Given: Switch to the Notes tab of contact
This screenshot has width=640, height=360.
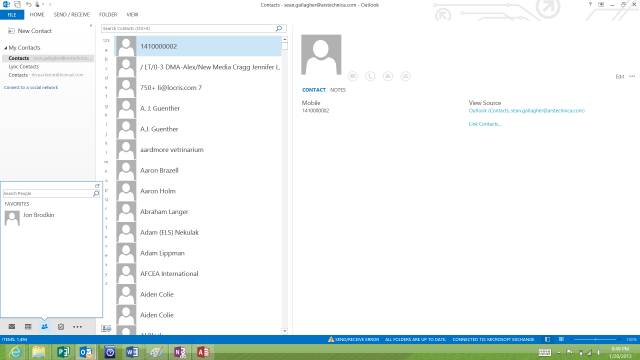Looking at the screenshot, I should 338,90.
